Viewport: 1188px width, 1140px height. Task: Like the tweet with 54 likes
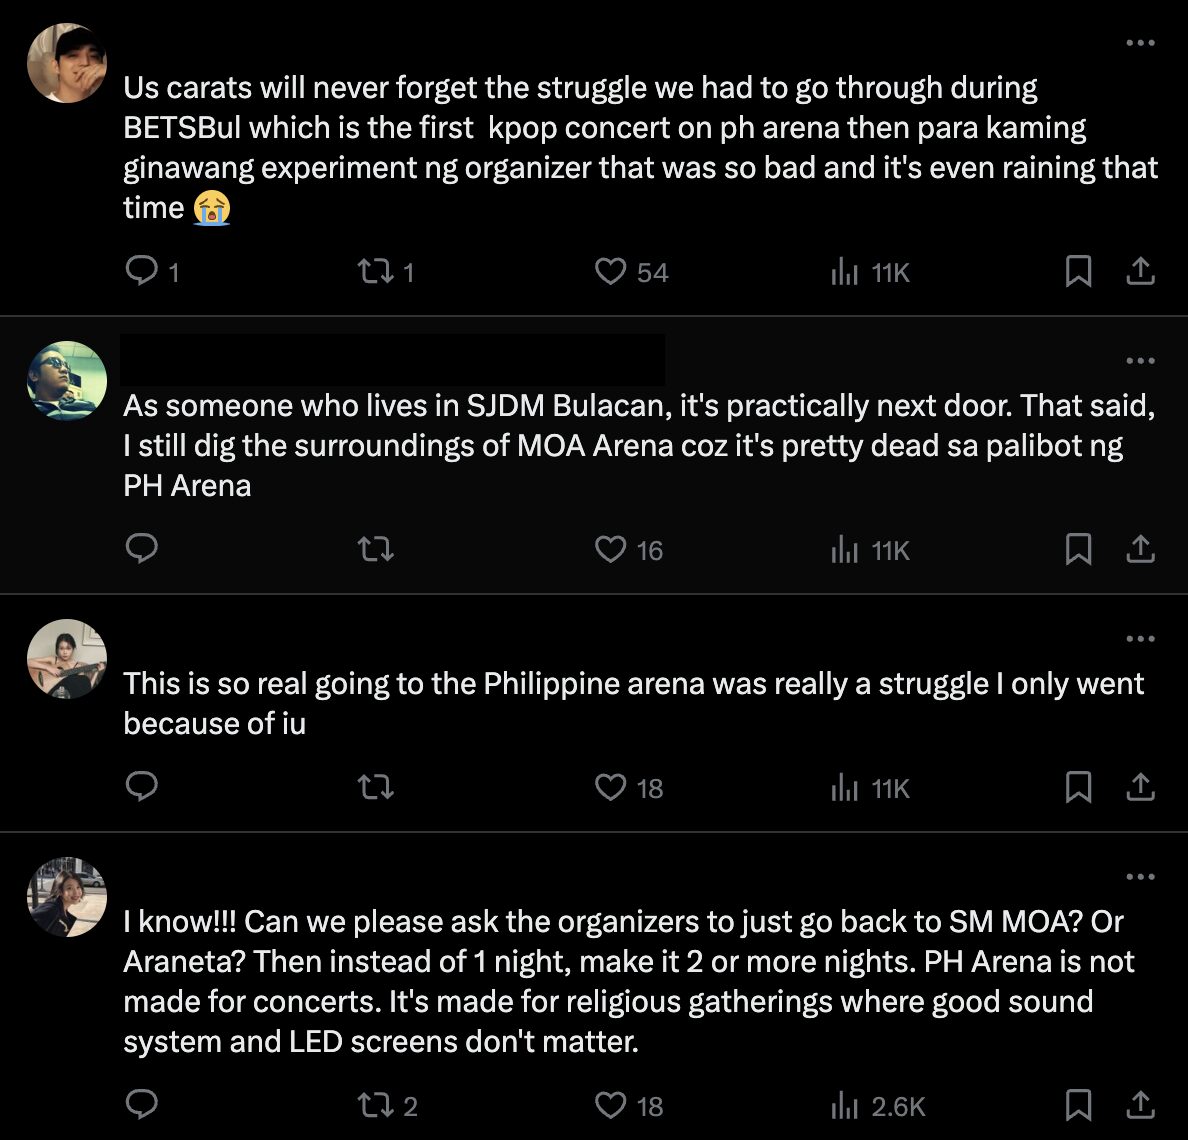(610, 271)
